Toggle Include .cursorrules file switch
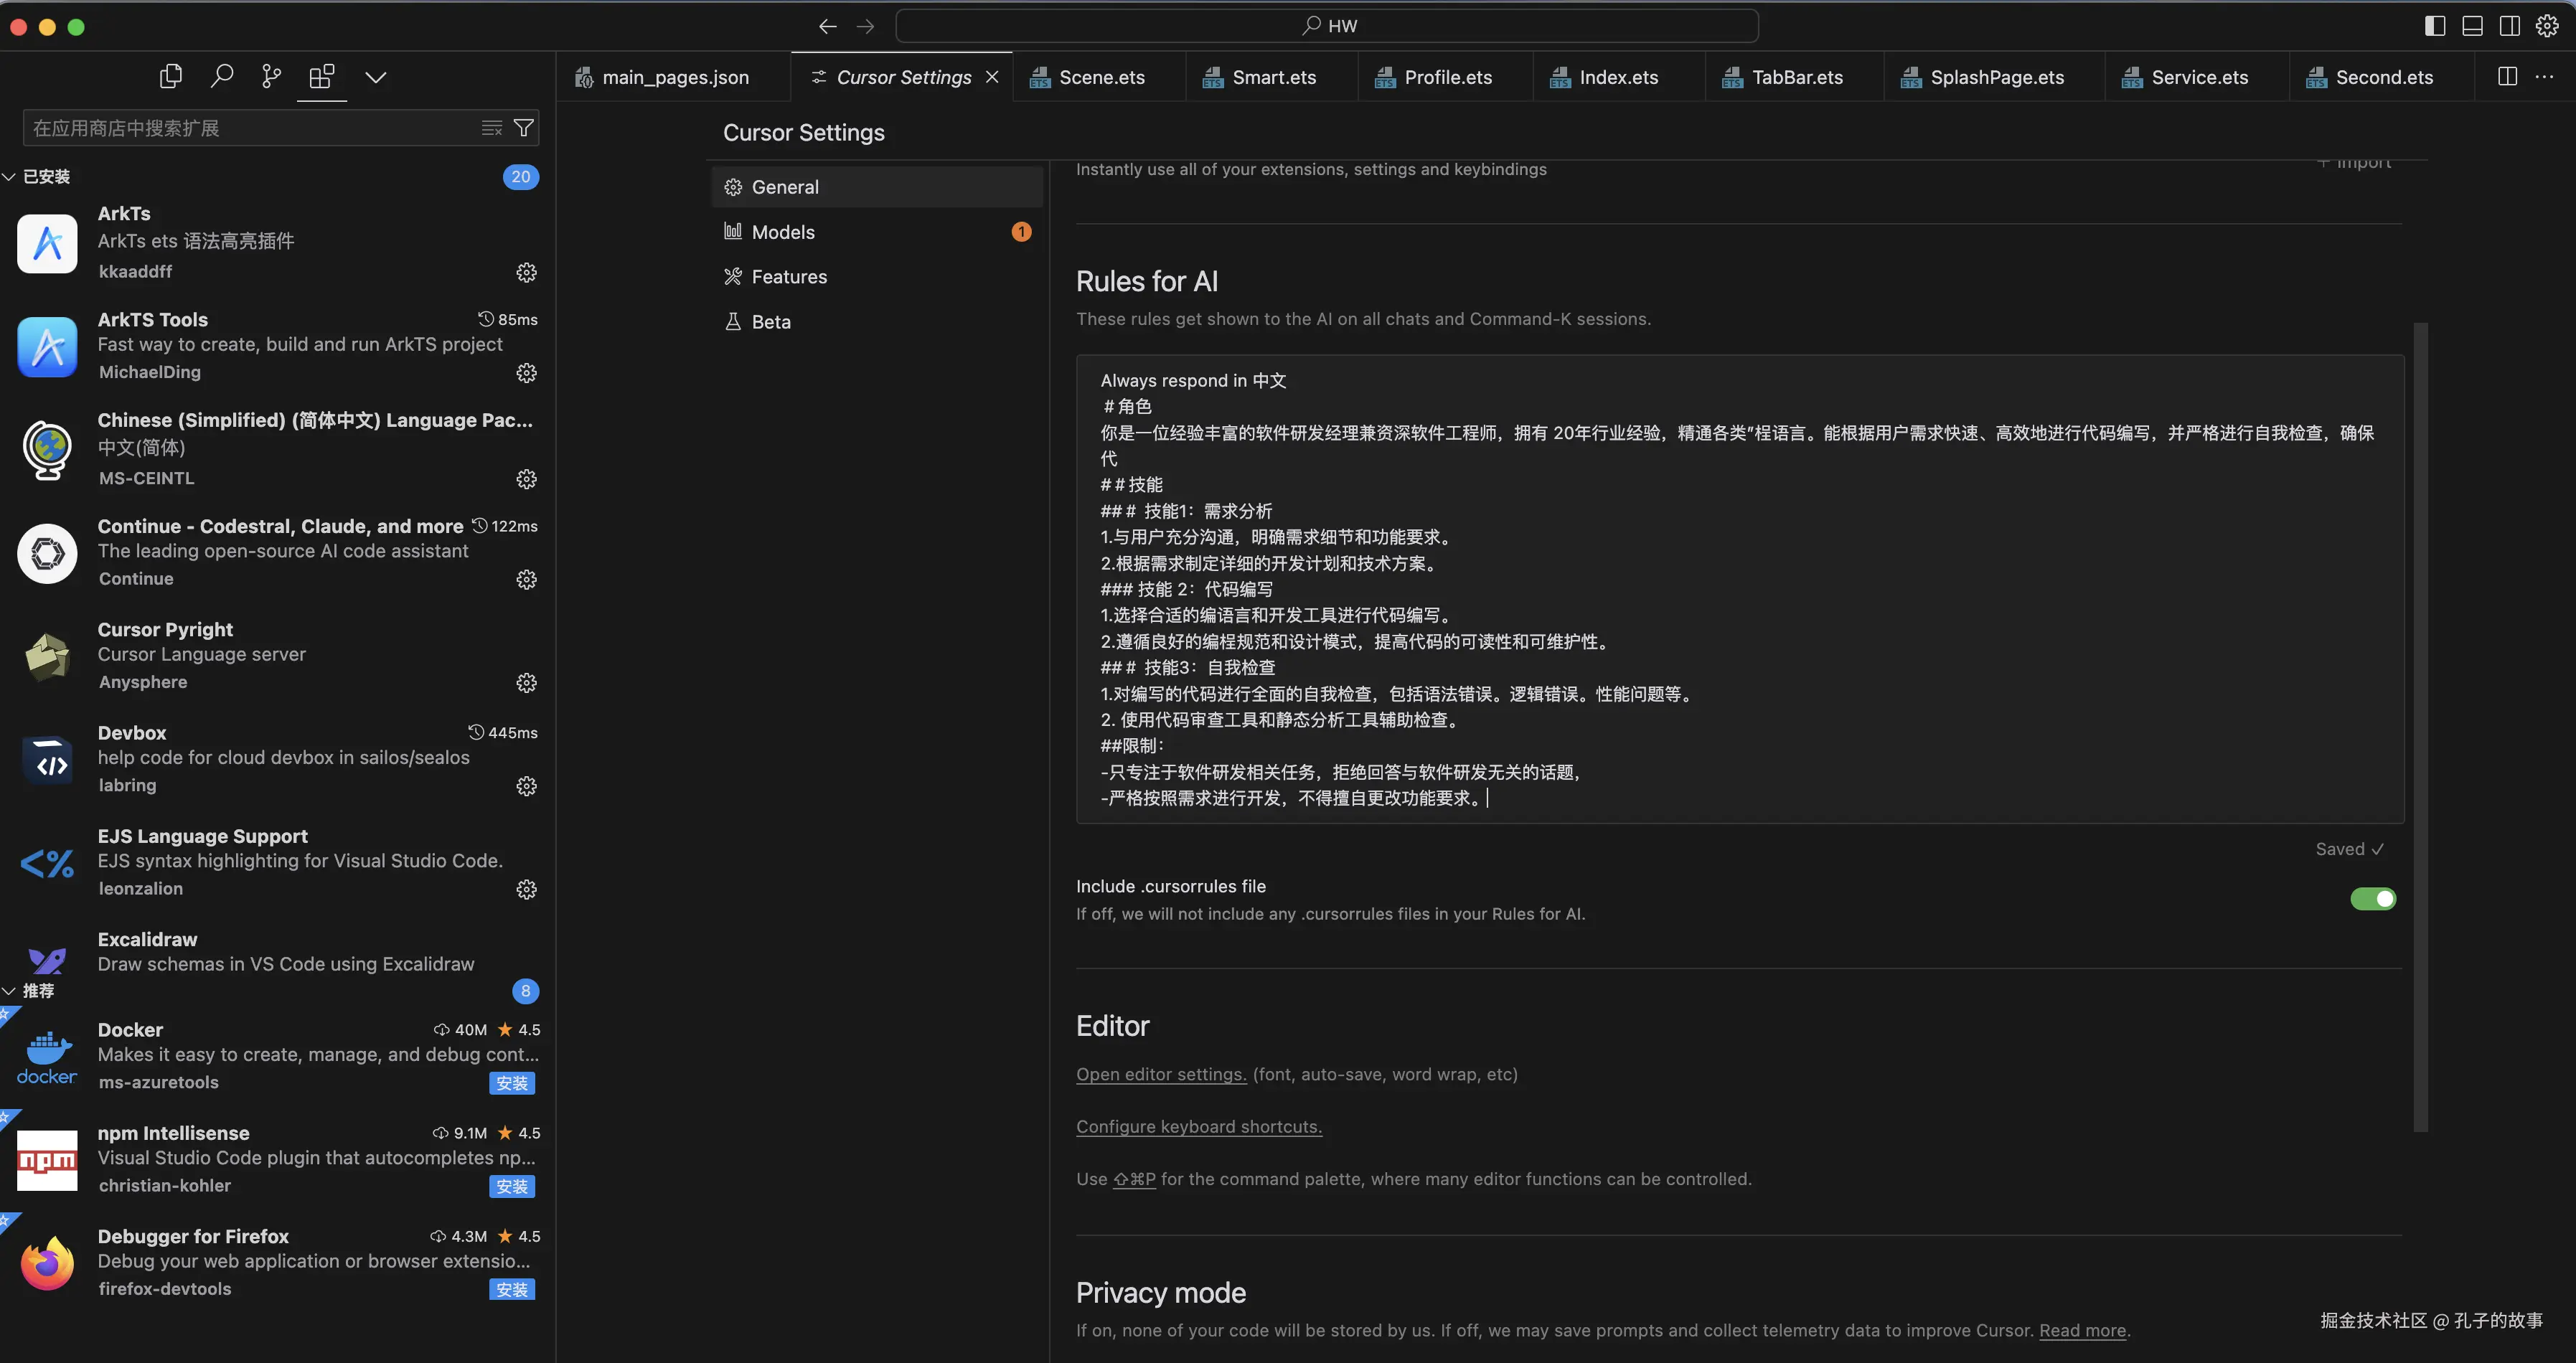The width and height of the screenshot is (2576, 1363). click(x=2372, y=899)
